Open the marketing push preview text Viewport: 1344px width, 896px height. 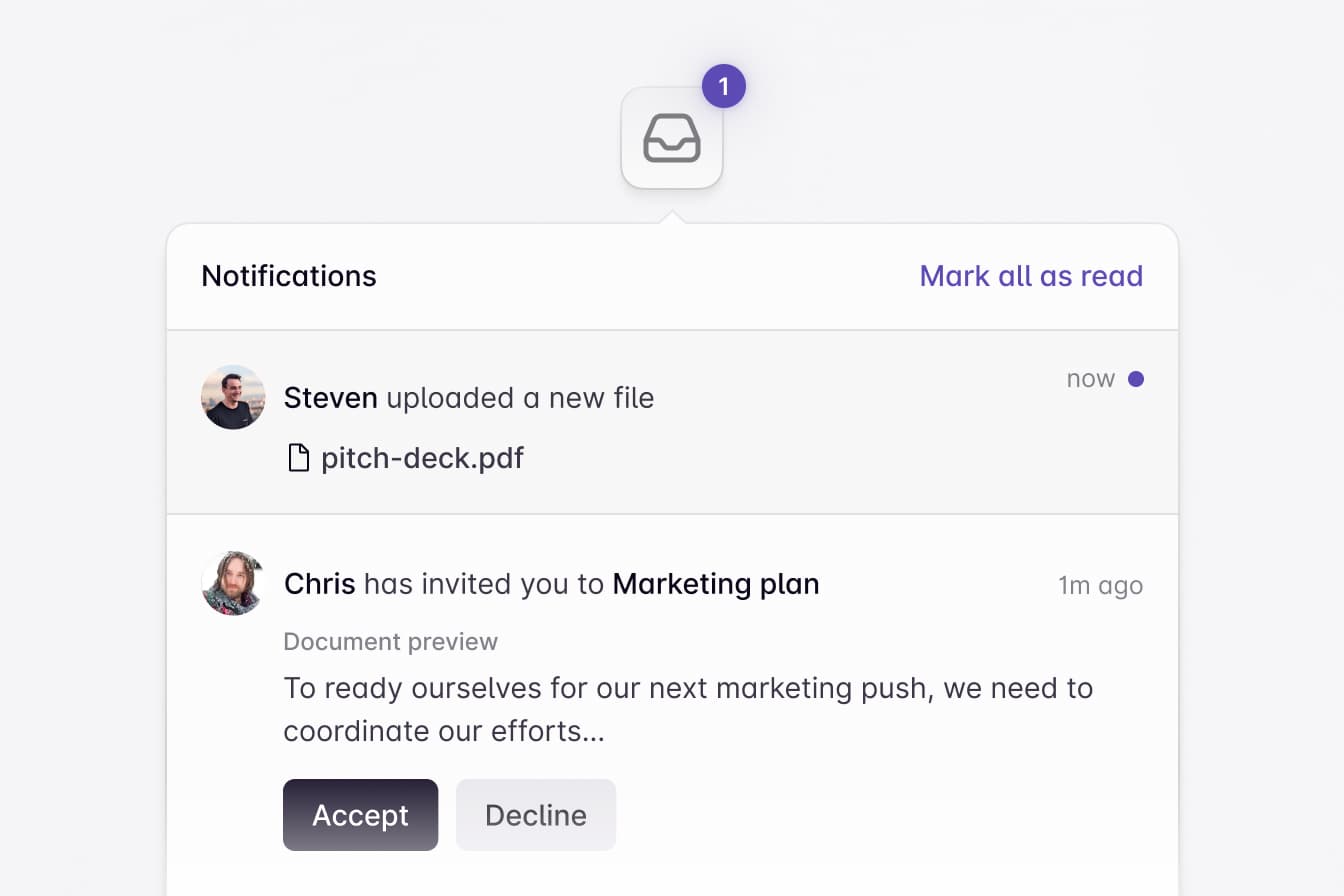(688, 709)
